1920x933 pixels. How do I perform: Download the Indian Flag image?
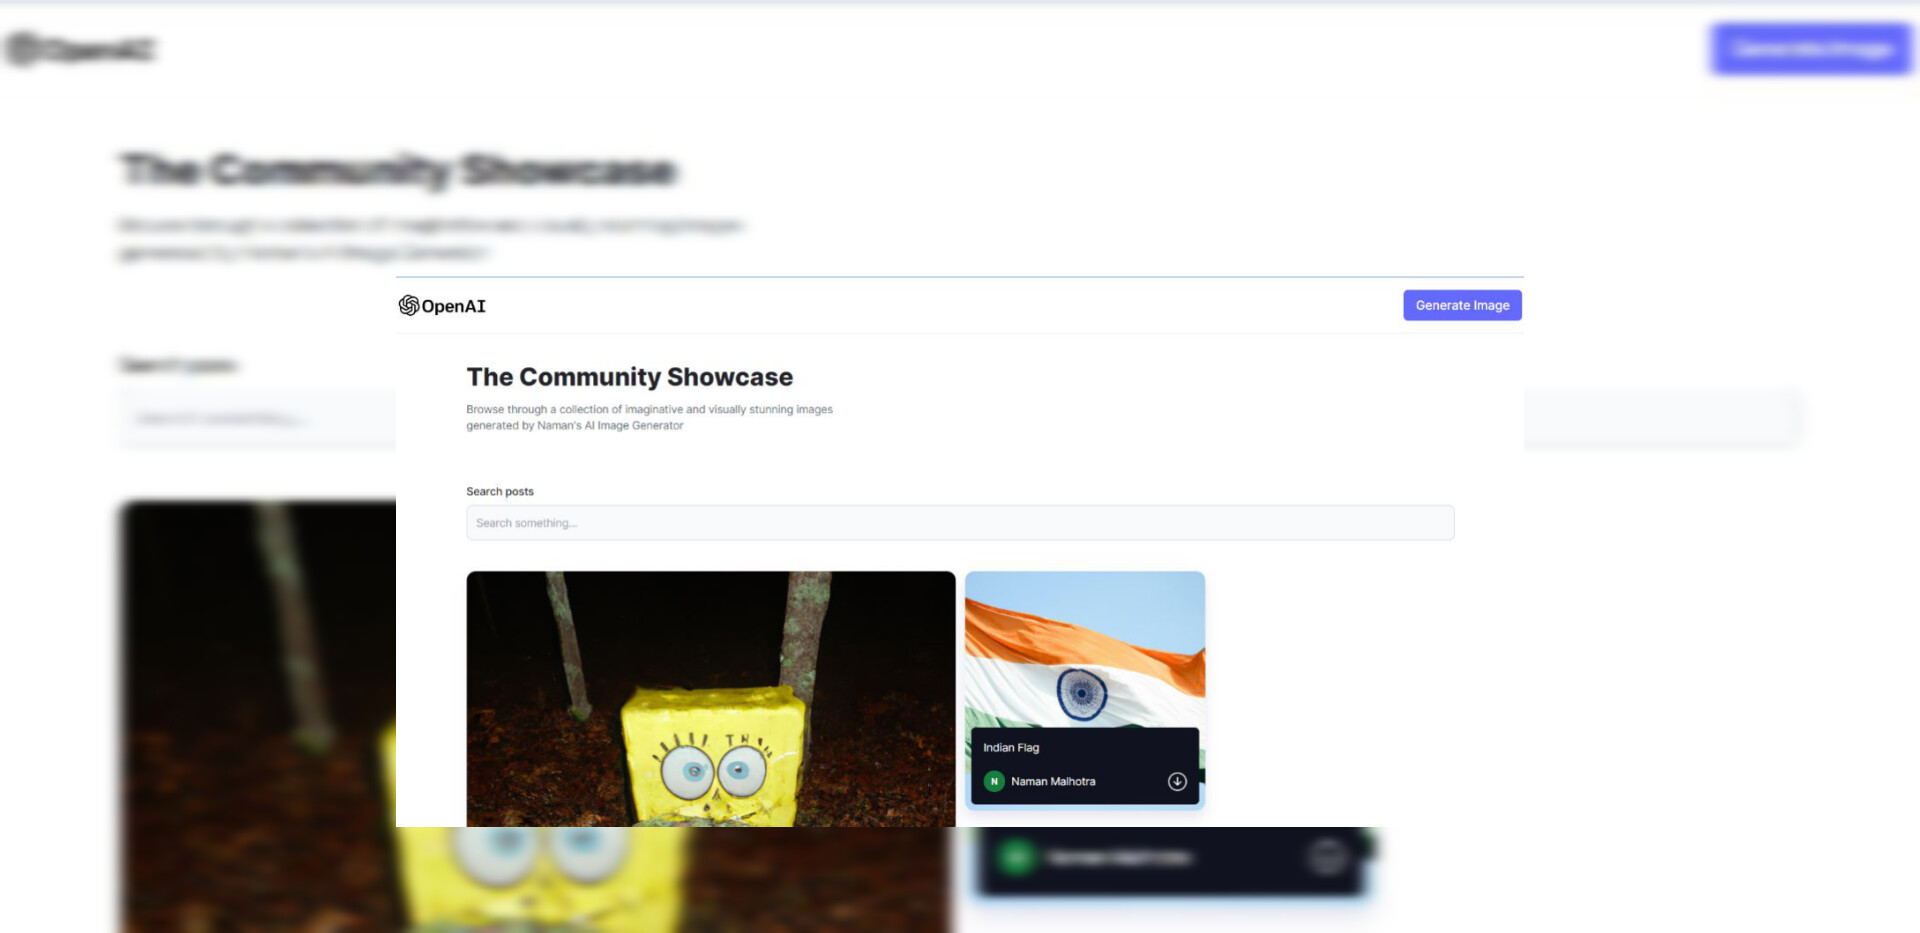point(1177,782)
